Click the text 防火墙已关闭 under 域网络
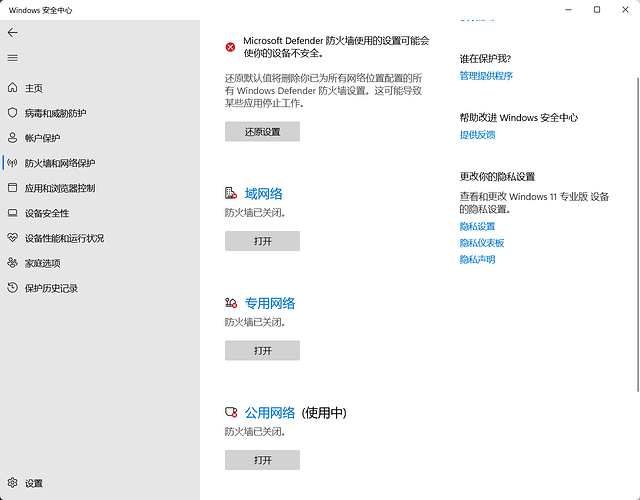The height and width of the screenshot is (500, 640). [x=255, y=213]
